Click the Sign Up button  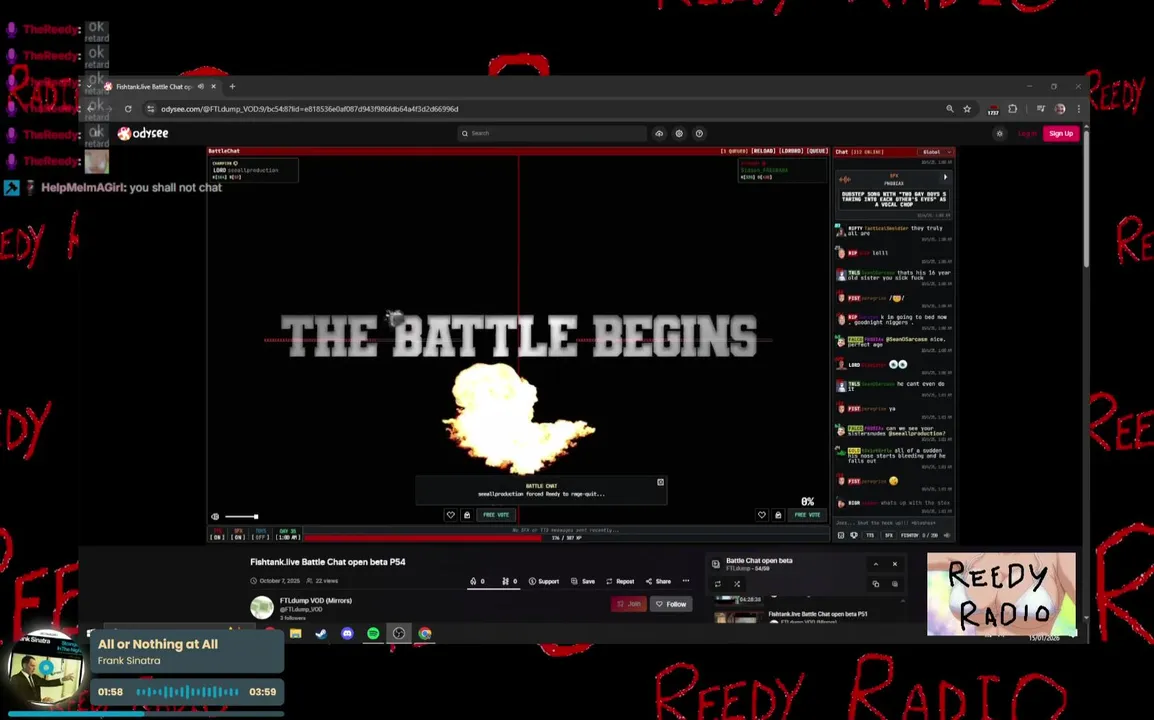(1061, 133)
